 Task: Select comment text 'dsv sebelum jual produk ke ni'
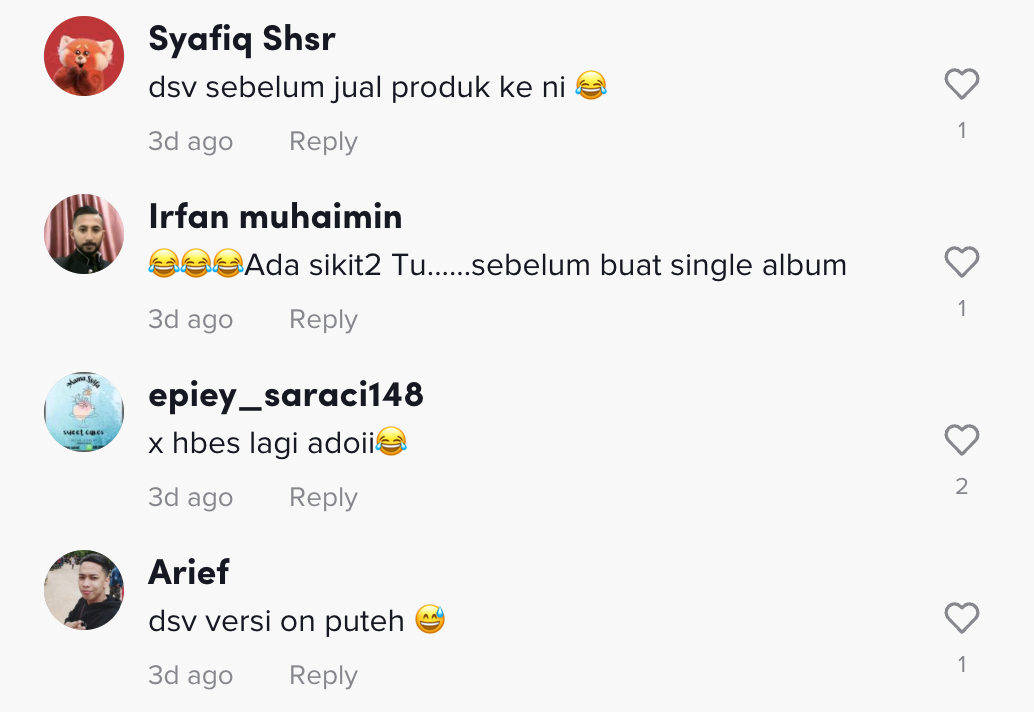[x=357, y=88]
